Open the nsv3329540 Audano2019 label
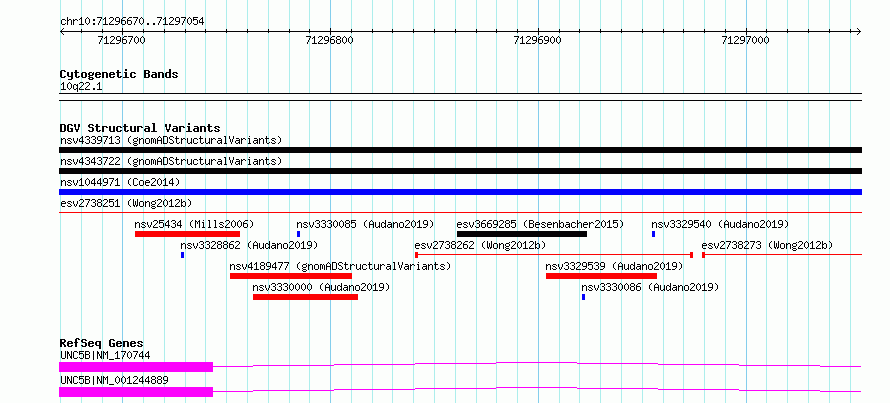 click(x=720, y=224)
